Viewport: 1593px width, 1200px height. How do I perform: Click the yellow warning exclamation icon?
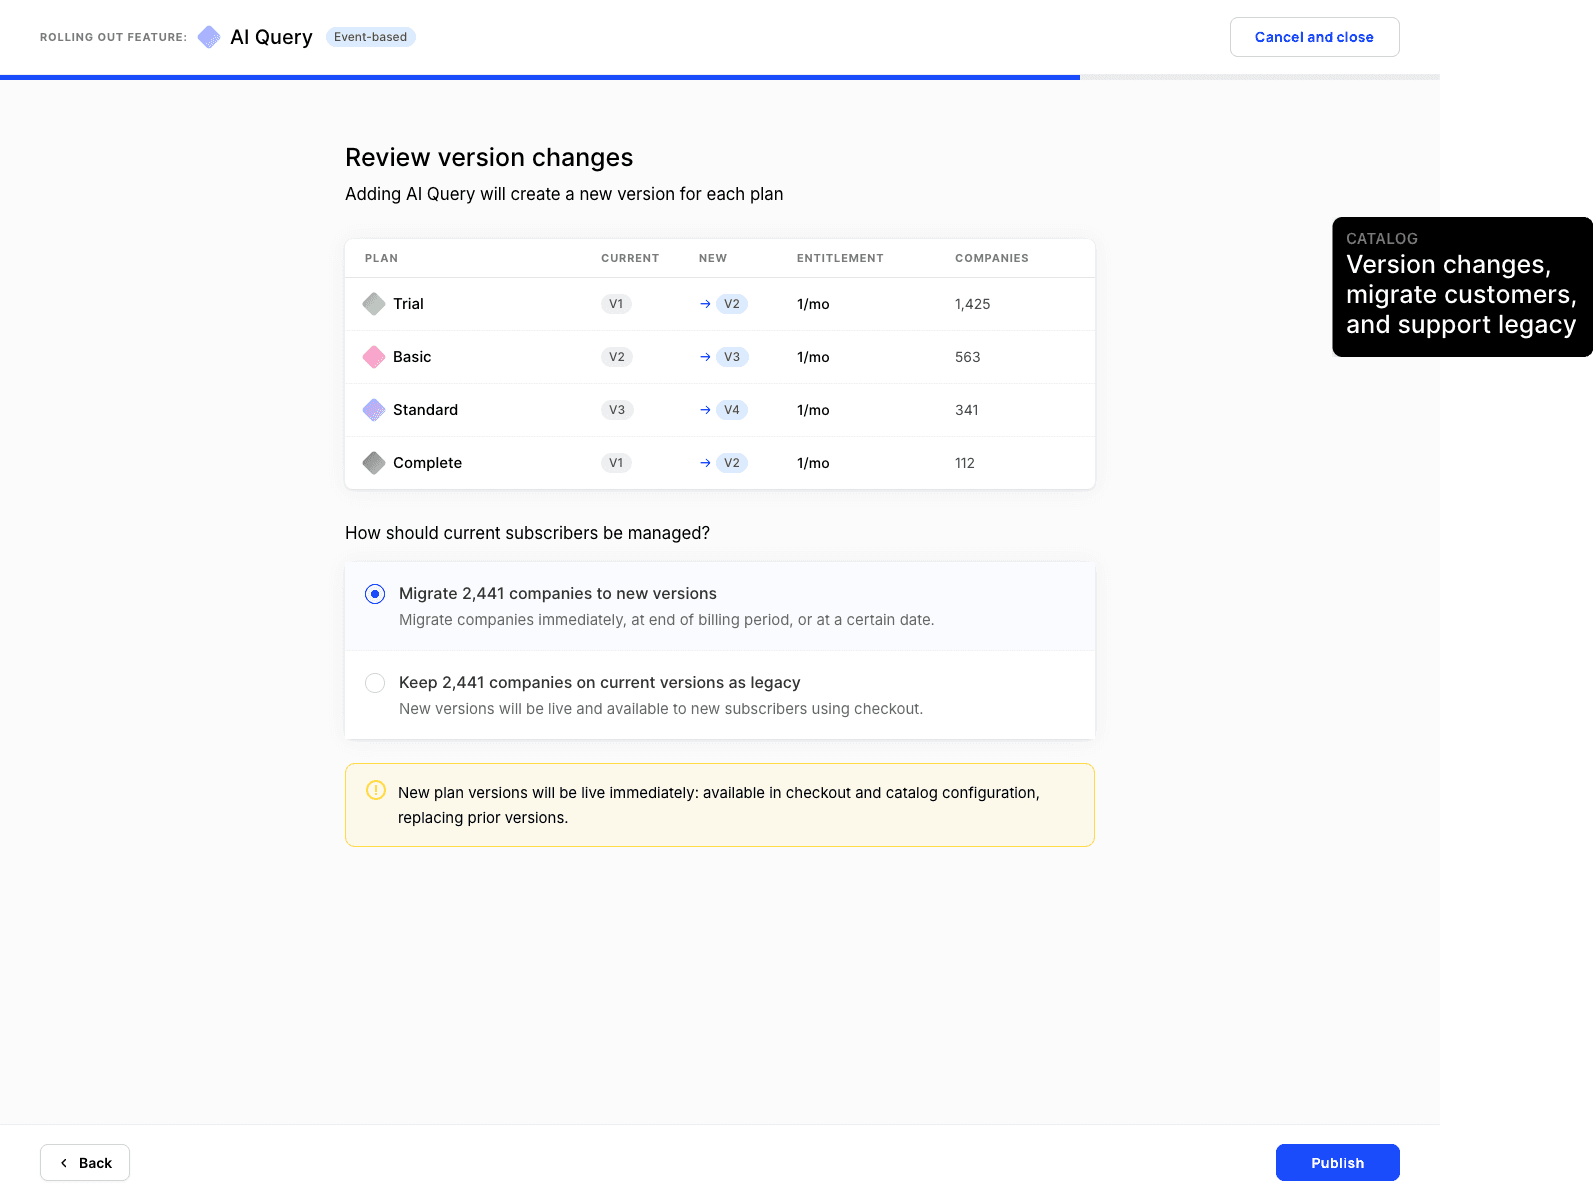click(x=376, y=790)
